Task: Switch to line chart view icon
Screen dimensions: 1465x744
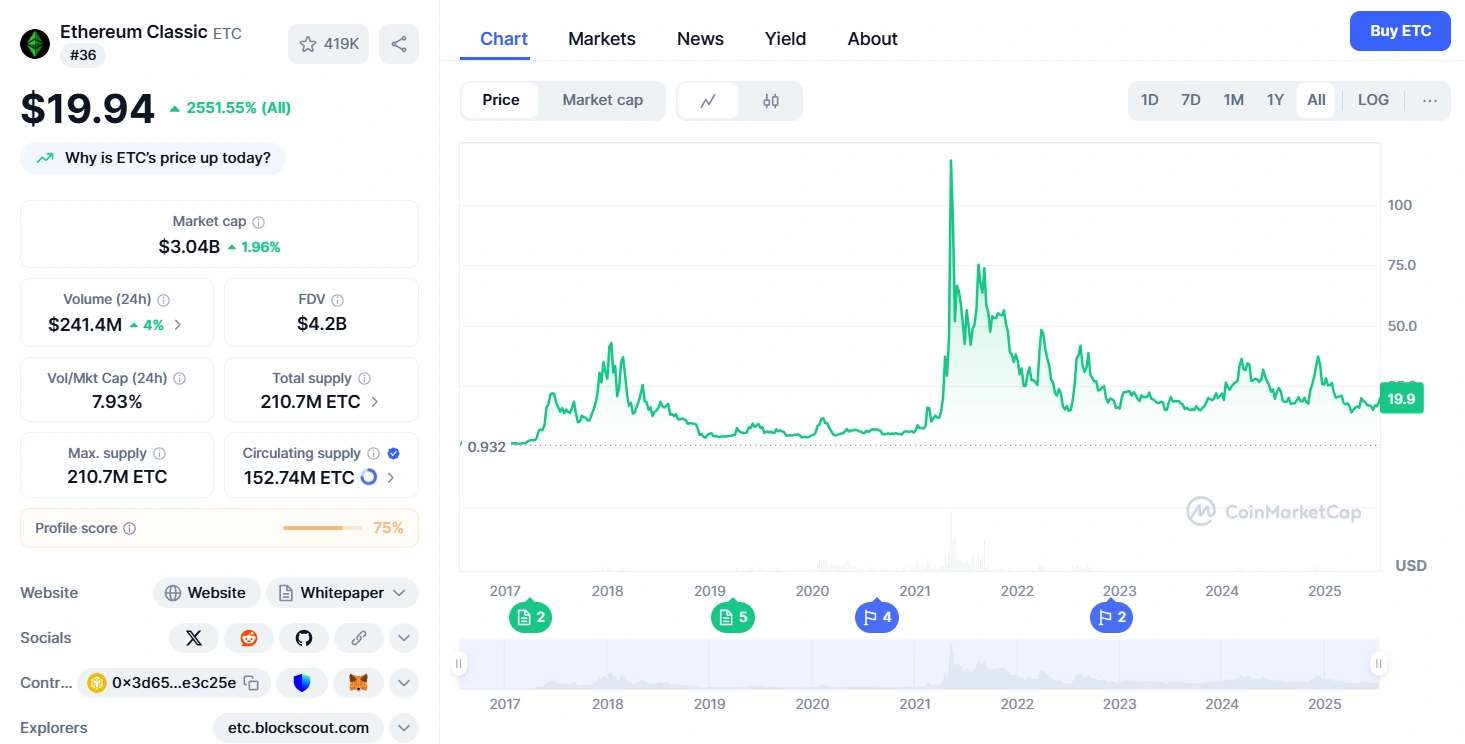Action: 708,100
